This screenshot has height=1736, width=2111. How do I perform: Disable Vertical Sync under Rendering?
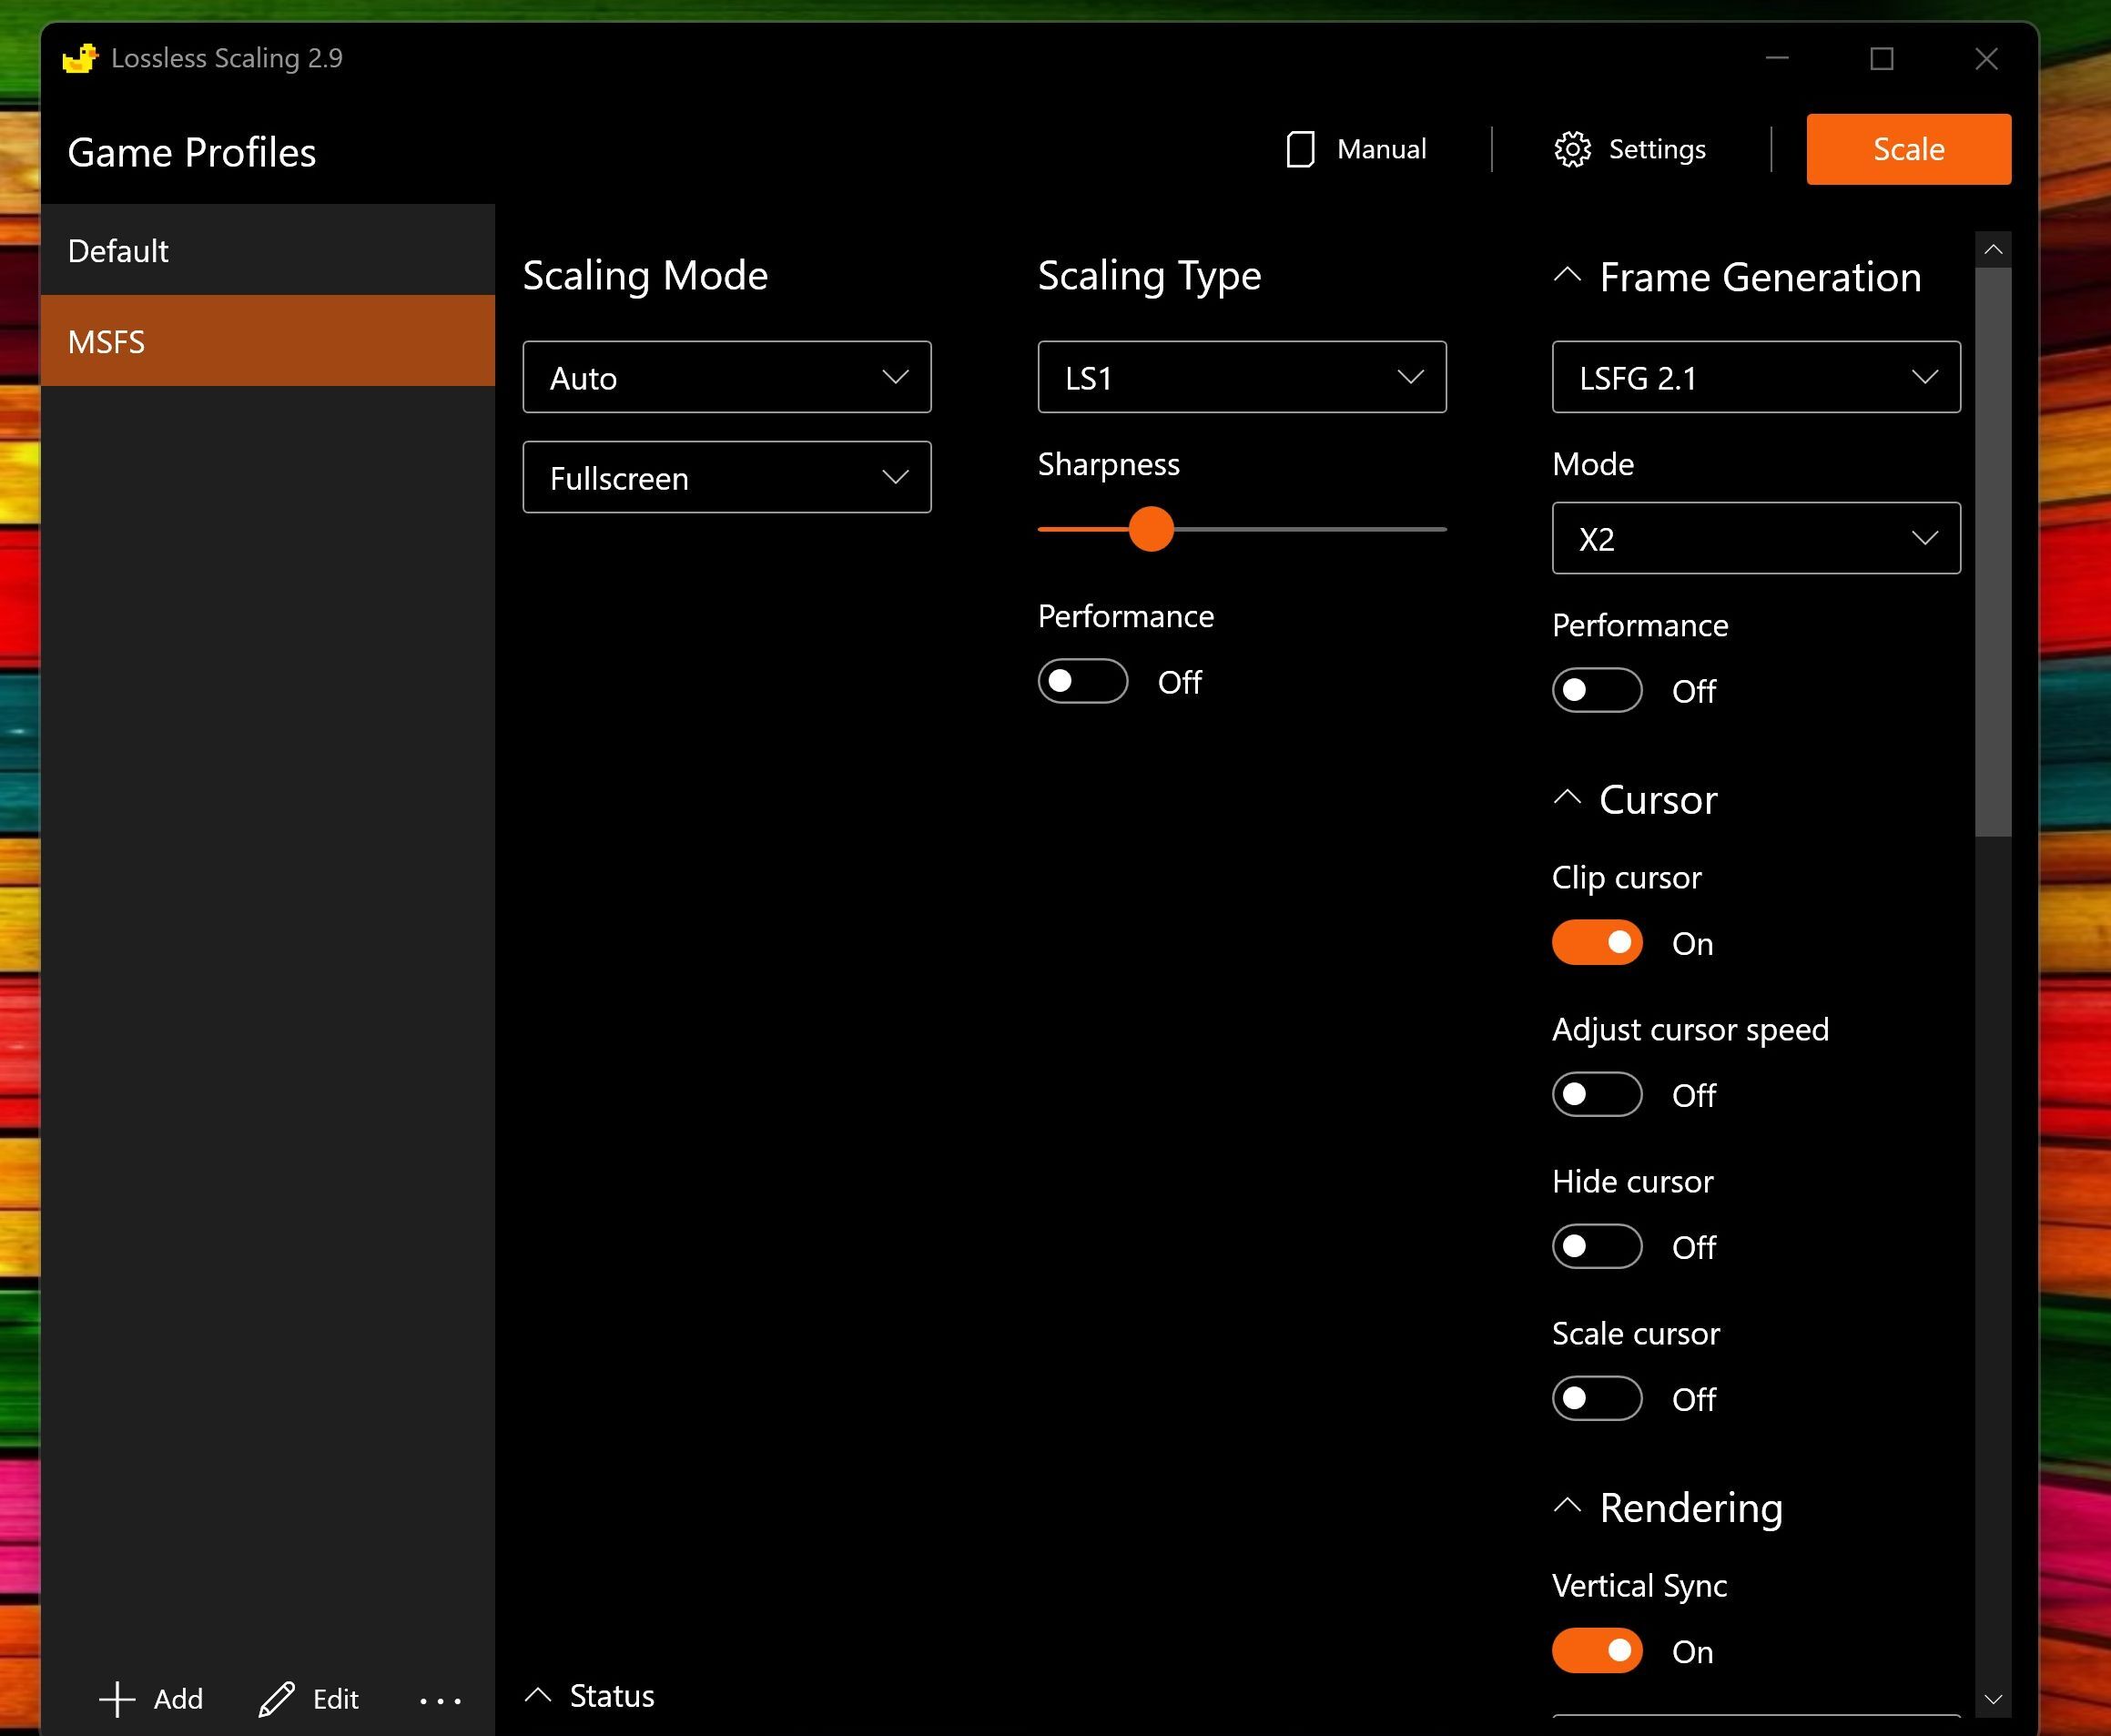click(x=1596, y=1651)
